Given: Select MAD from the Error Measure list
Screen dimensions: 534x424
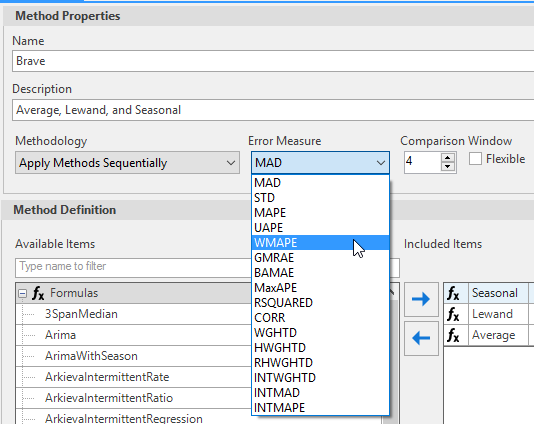Looking at the screenshot, I should point(320,183).
